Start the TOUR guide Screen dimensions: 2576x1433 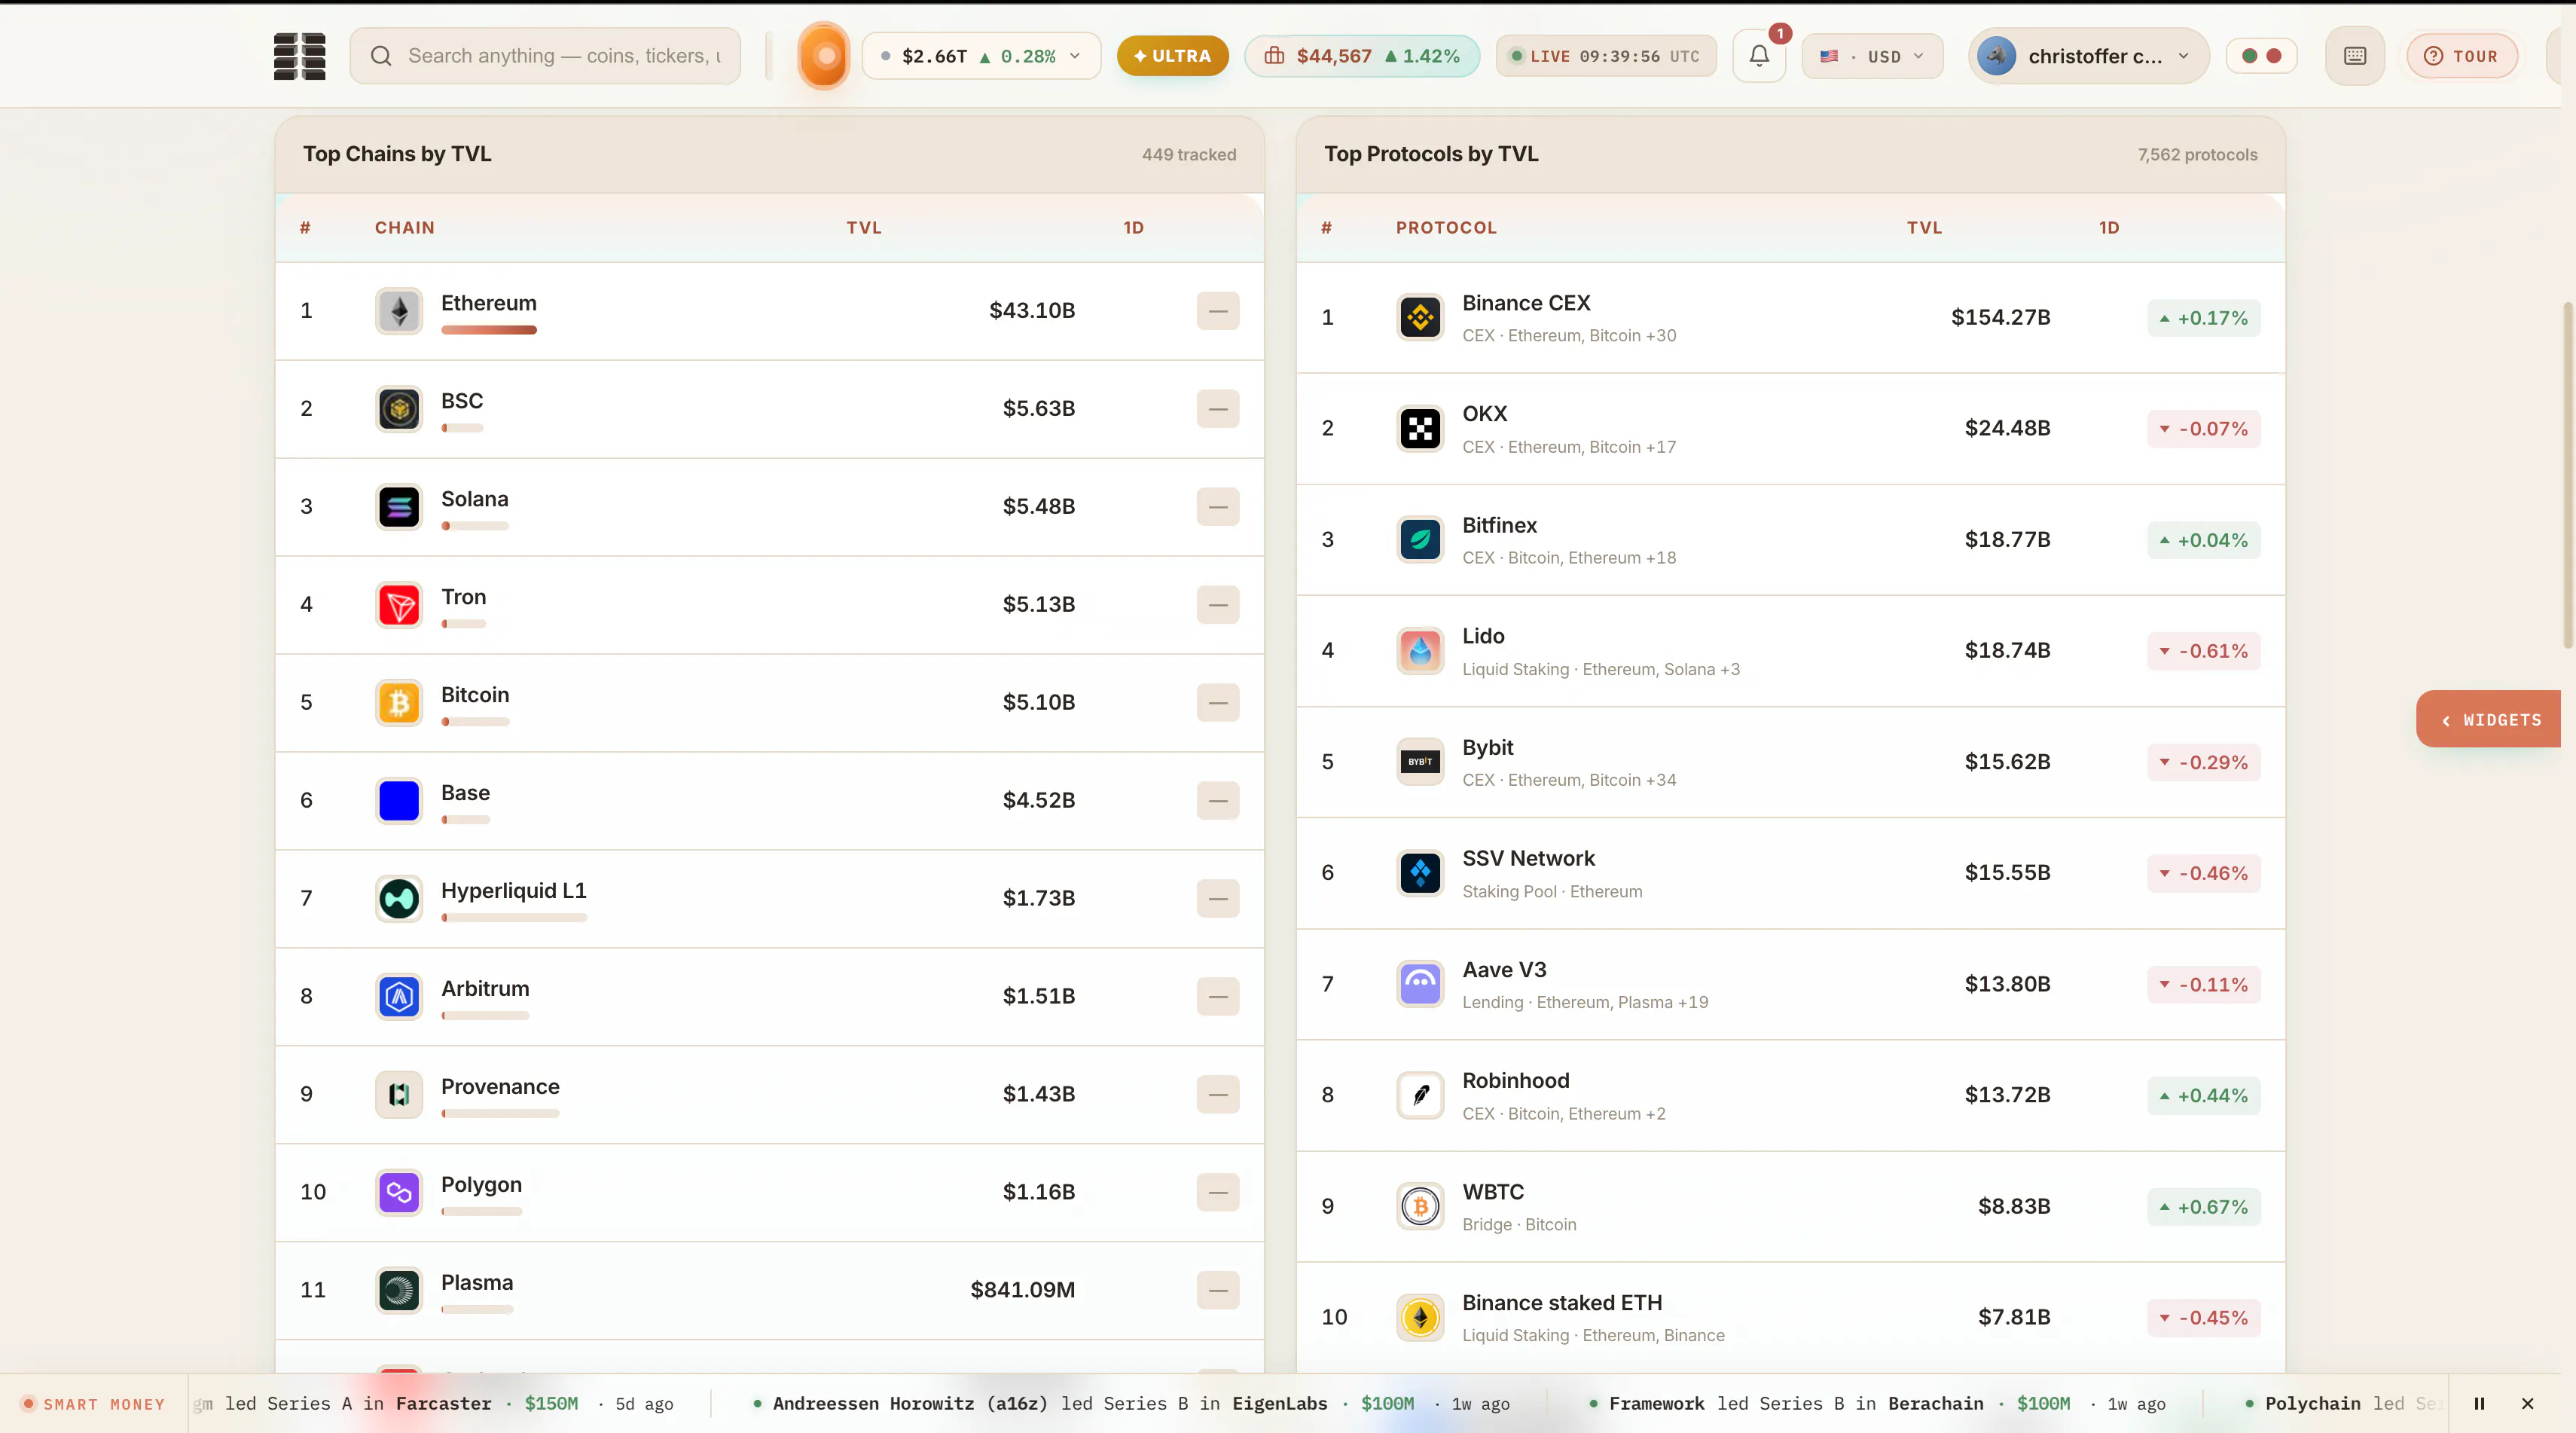[x=2462, y=56]
